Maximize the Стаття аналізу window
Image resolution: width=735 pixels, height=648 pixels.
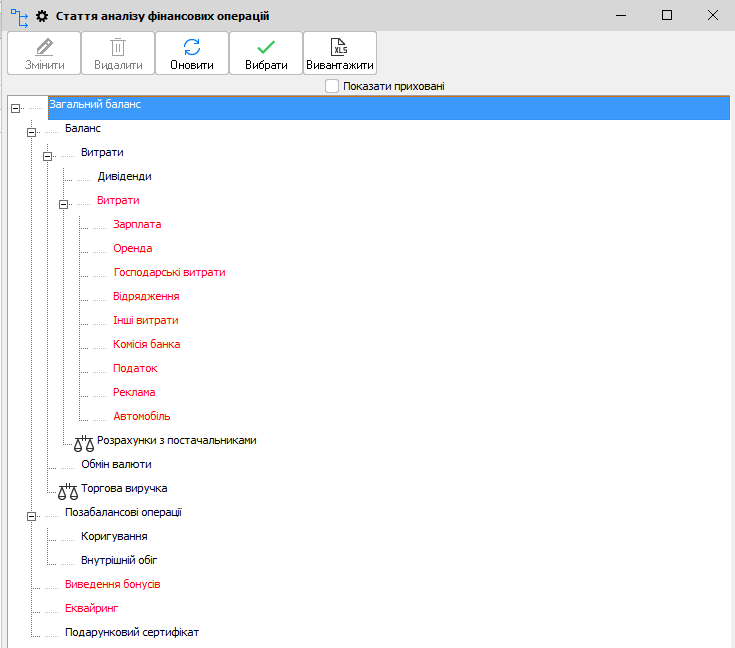[667, 16]
